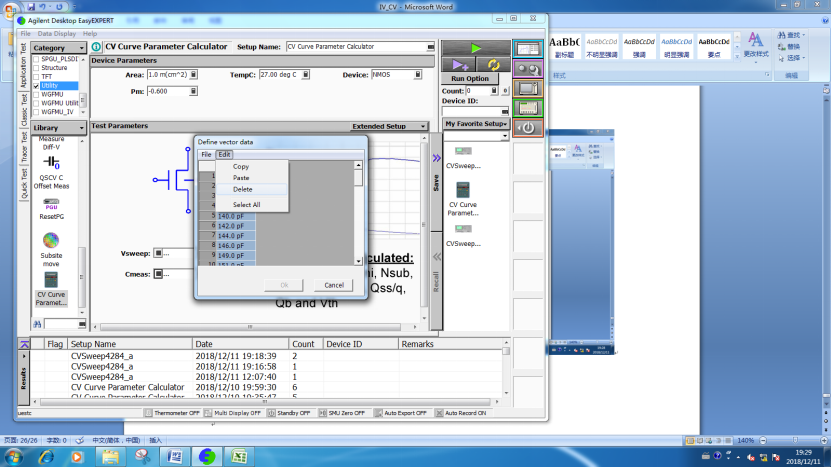Viewport: 831px width, 468px height.
Task: Open first CVSweep... favorite setup
Action: pyautogui.click(x=463, y=157)
